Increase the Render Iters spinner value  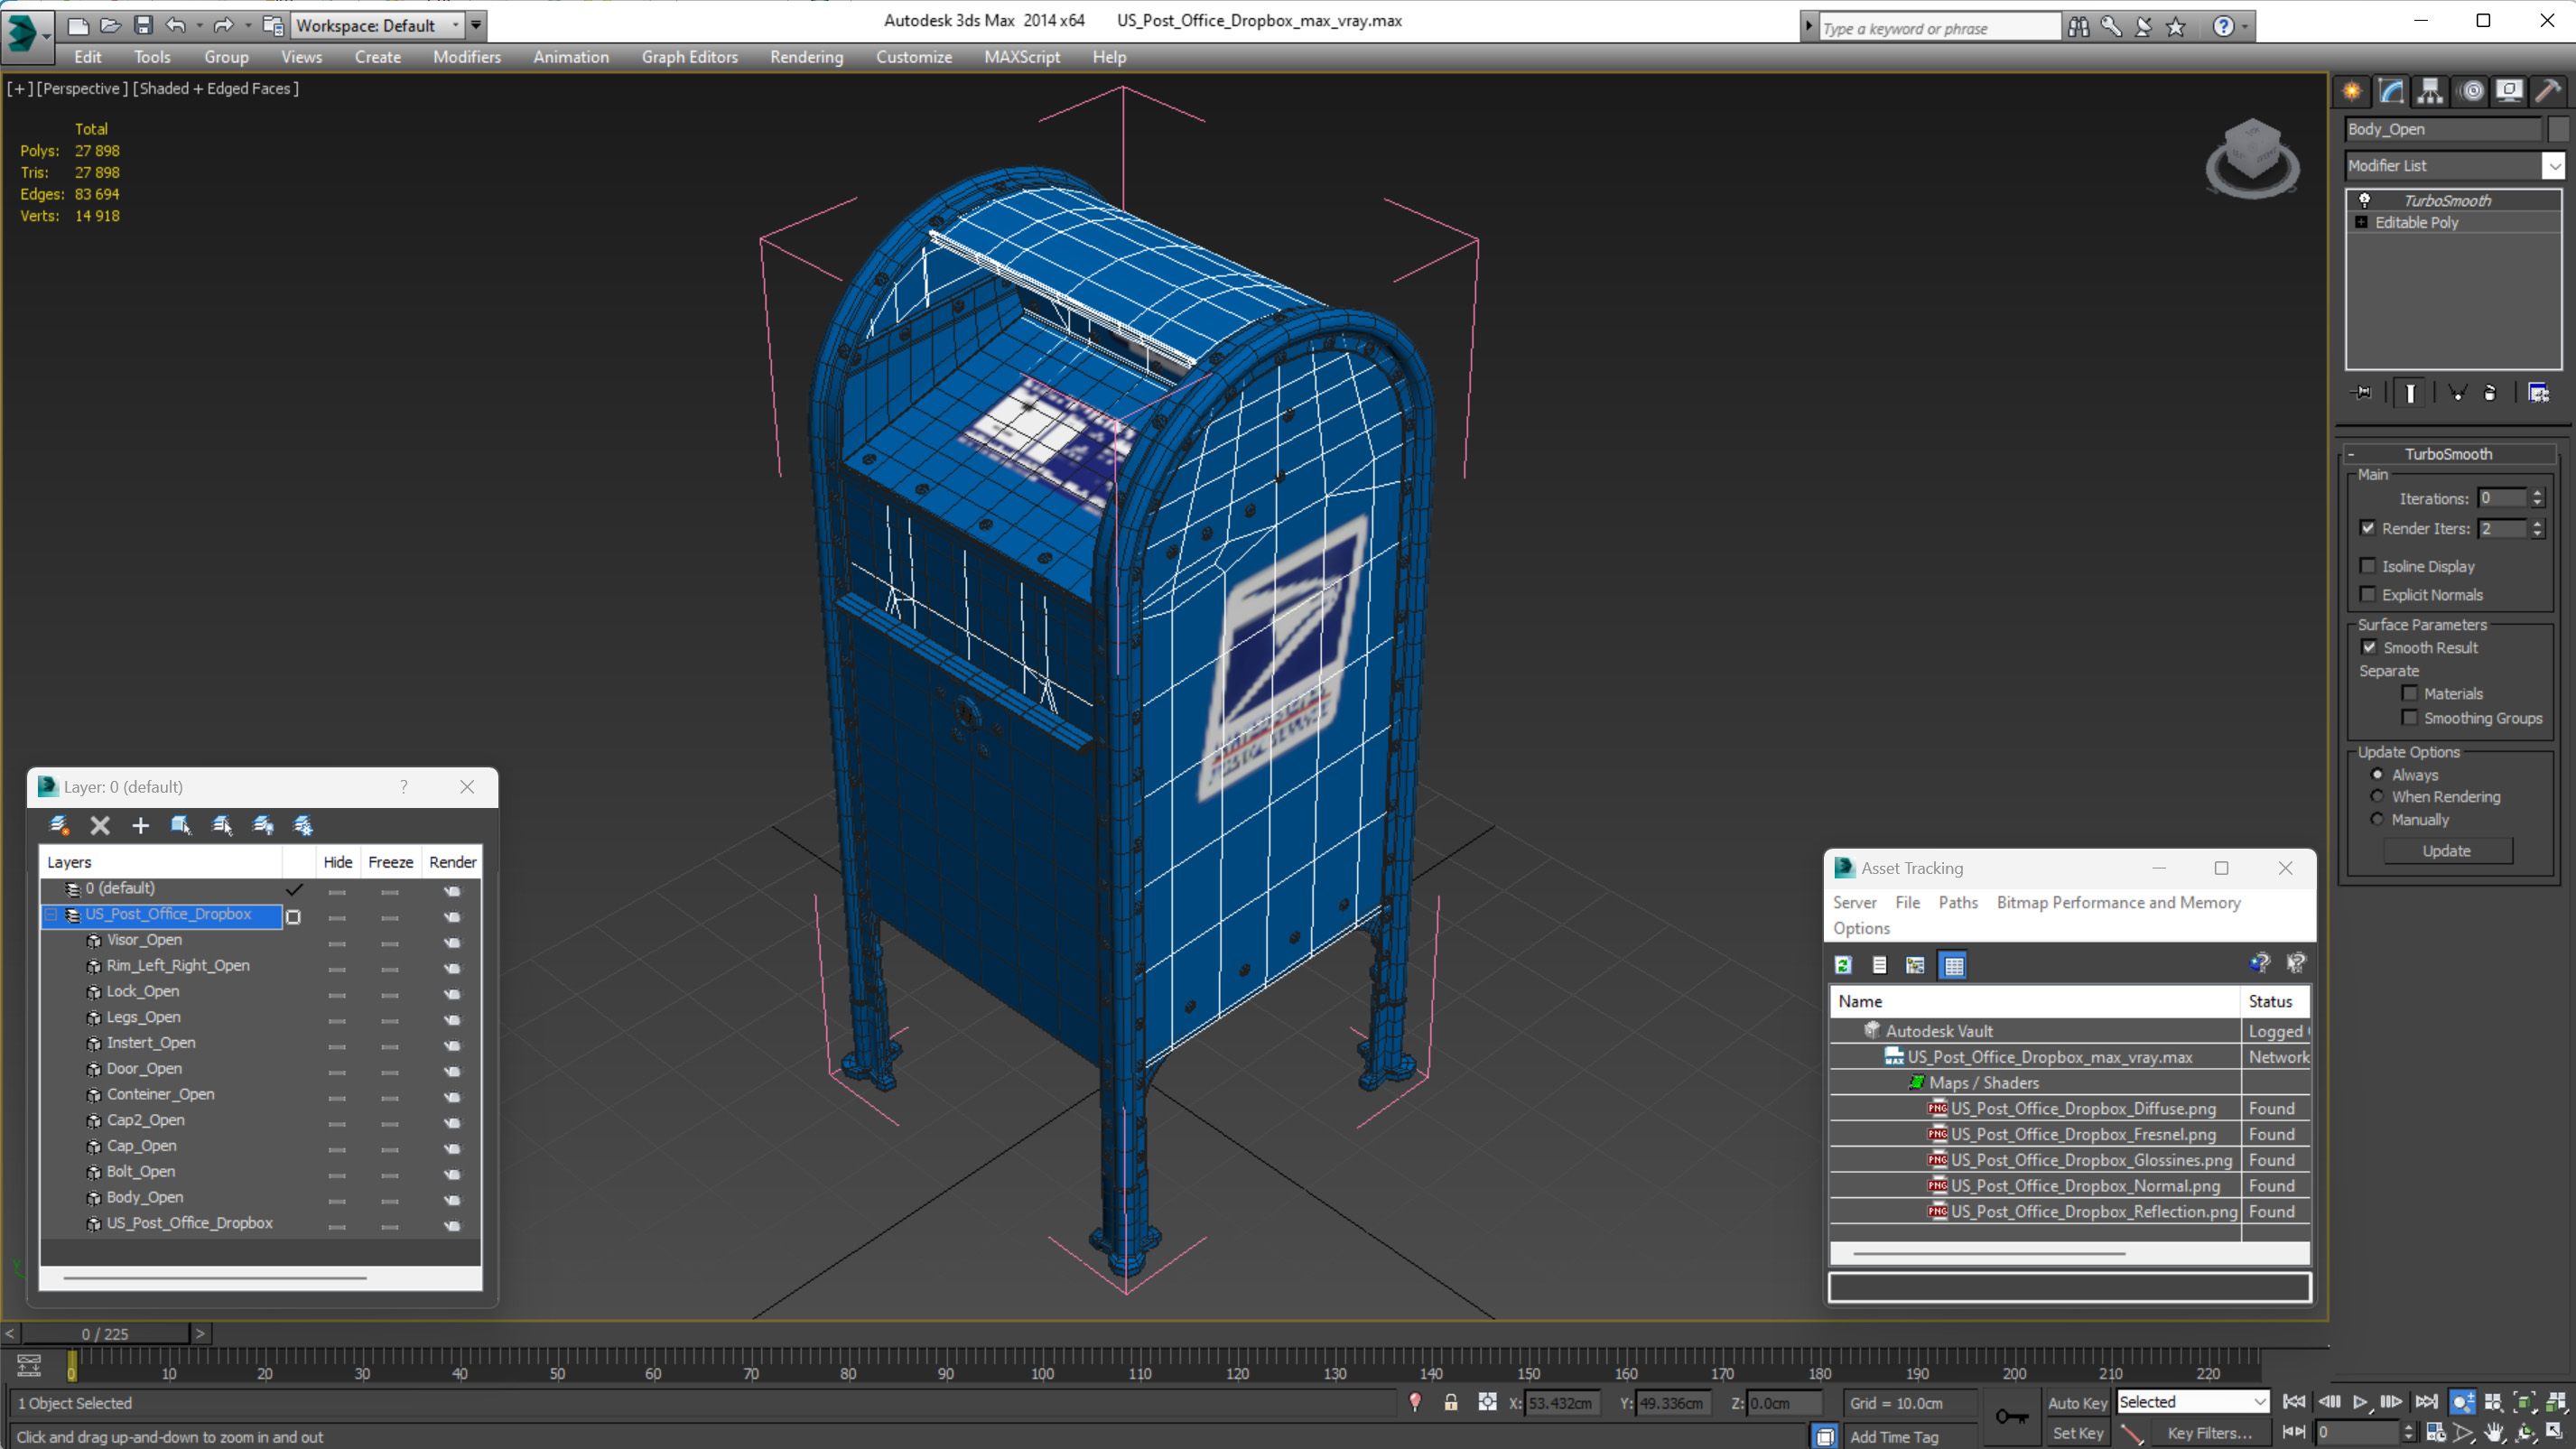pos(2537,523)
